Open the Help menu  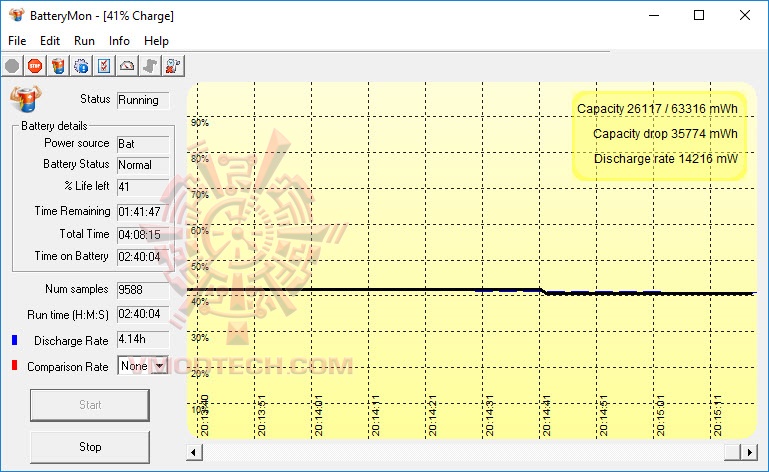(x=156, y=41)
